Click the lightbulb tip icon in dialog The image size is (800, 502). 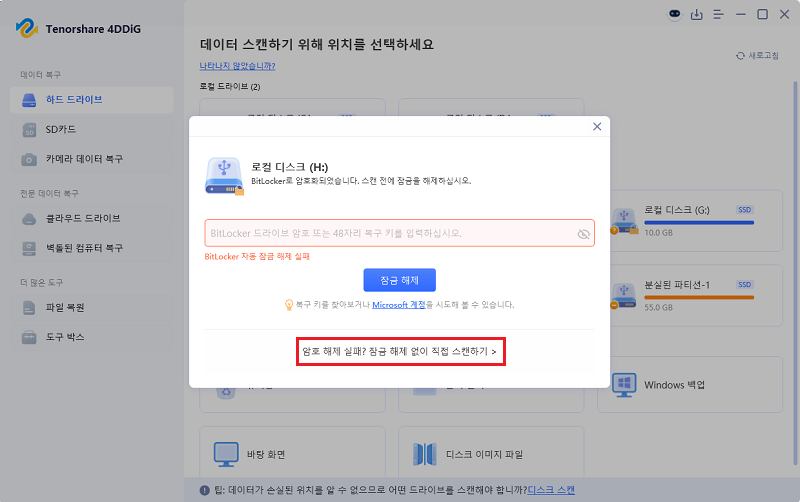tap(289, 305)
